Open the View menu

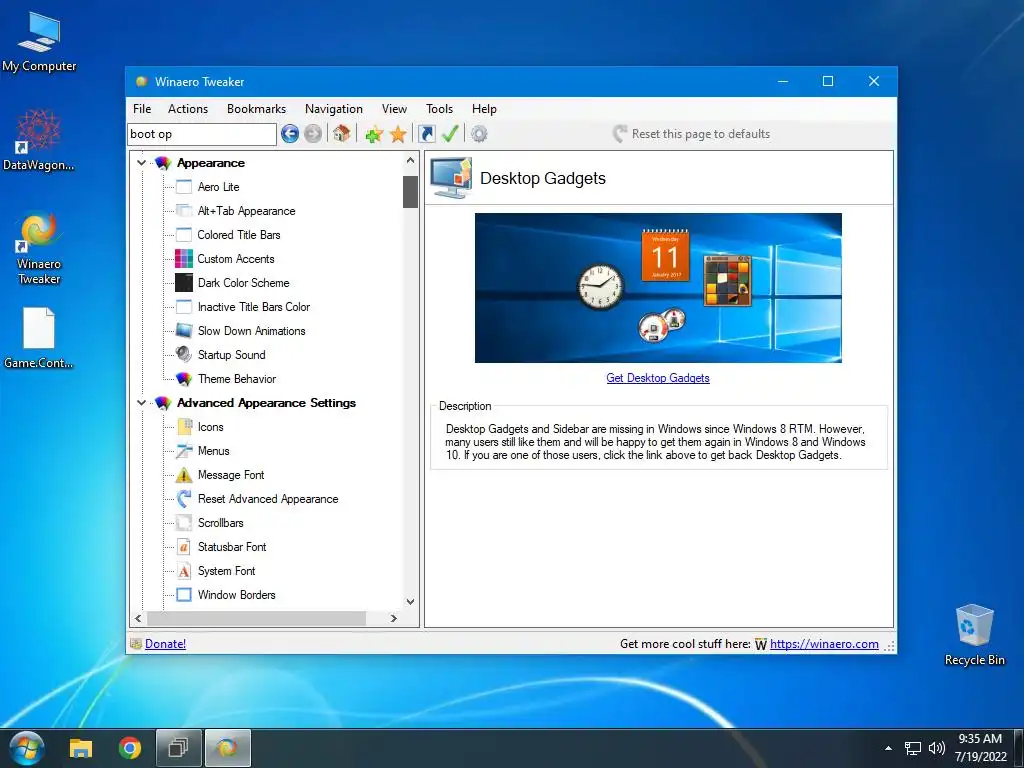[394, 109]
